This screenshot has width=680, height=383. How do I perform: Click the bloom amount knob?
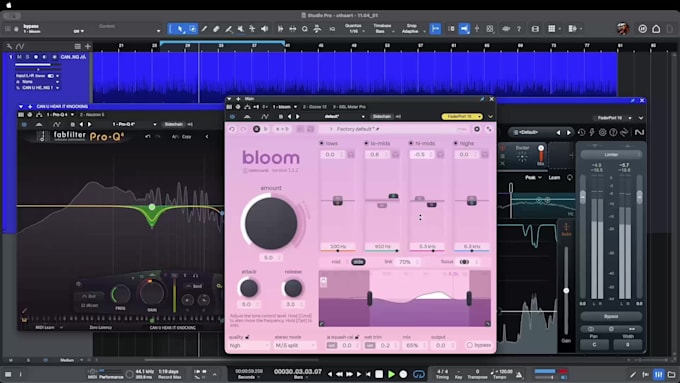click(x=271, y=223)
